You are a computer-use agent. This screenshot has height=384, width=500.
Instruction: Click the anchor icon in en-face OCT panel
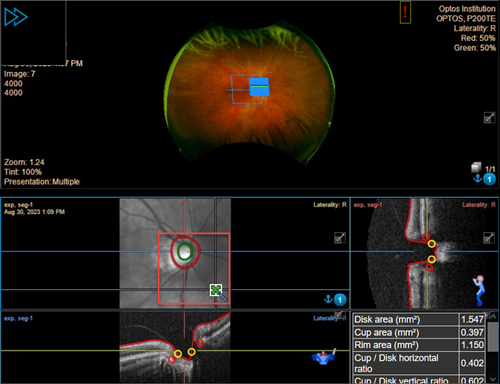point(328,299)
